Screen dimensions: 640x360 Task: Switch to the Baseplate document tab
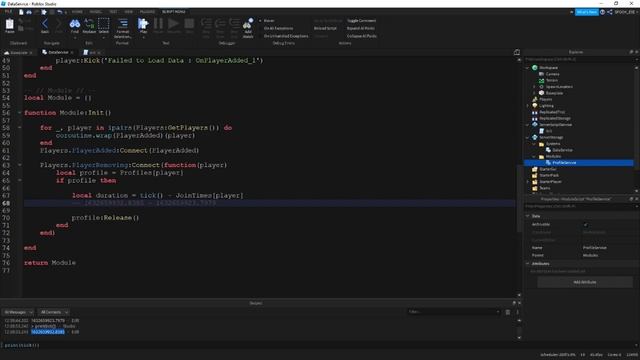[18, 53]
